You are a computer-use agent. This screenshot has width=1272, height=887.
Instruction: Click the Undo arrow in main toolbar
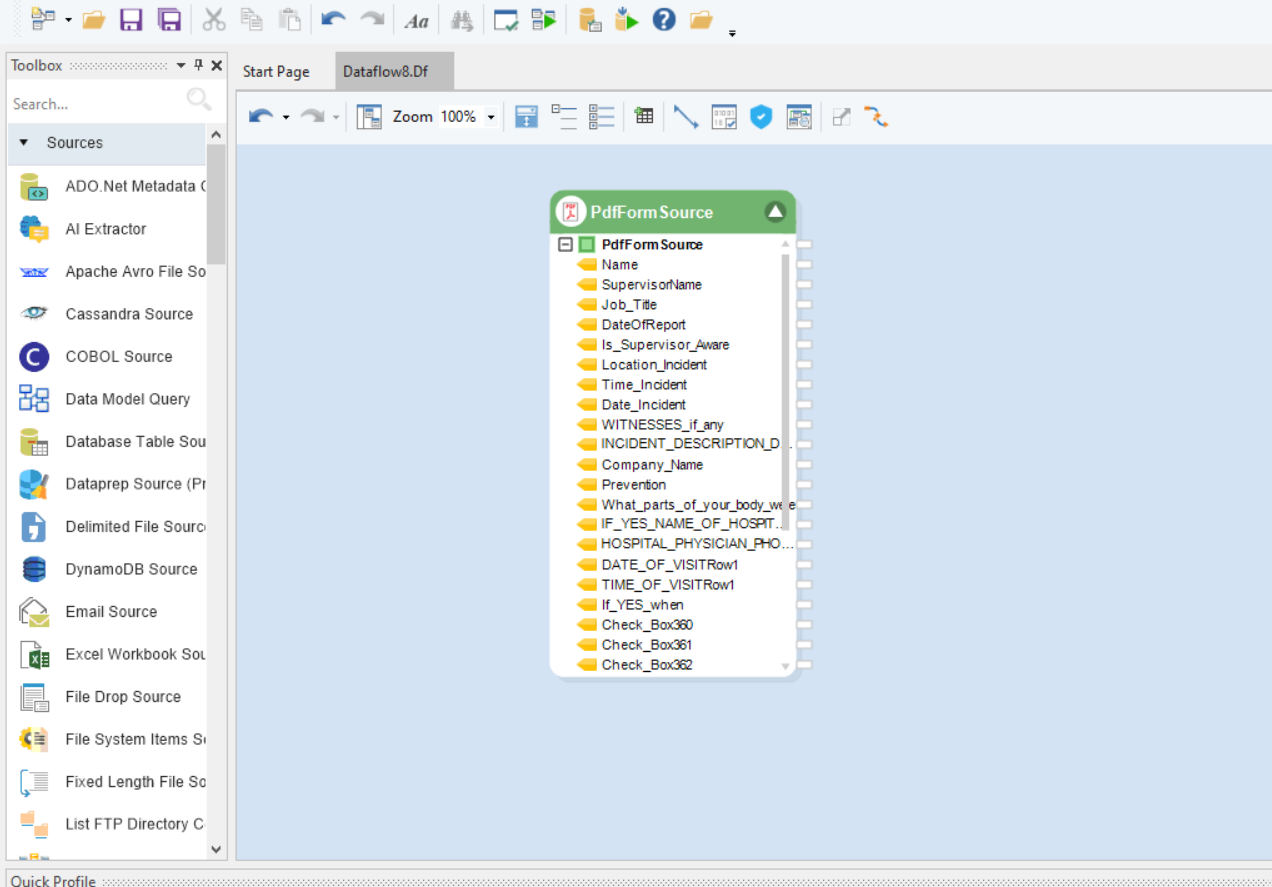coord(333,19)
